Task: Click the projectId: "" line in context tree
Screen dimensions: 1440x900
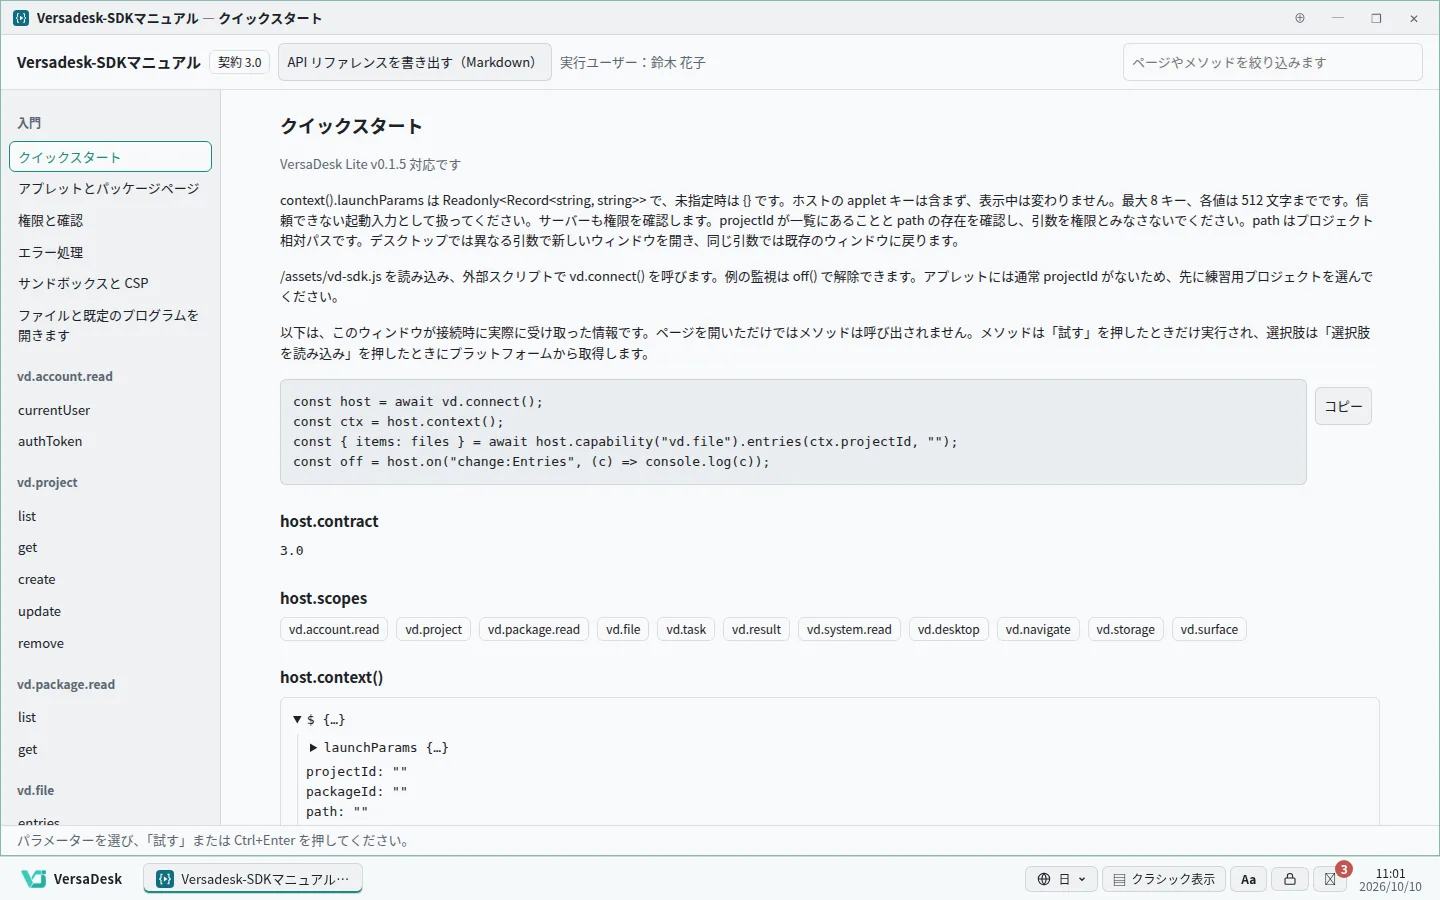Action: pyautogui.click(x=357, y=771)
